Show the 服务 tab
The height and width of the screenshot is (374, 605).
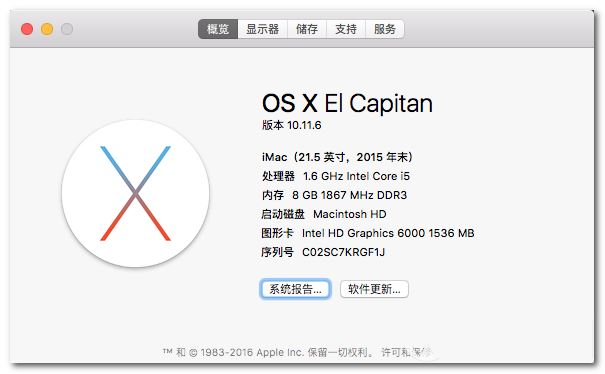pyautogui.click(x=385, y=29)
